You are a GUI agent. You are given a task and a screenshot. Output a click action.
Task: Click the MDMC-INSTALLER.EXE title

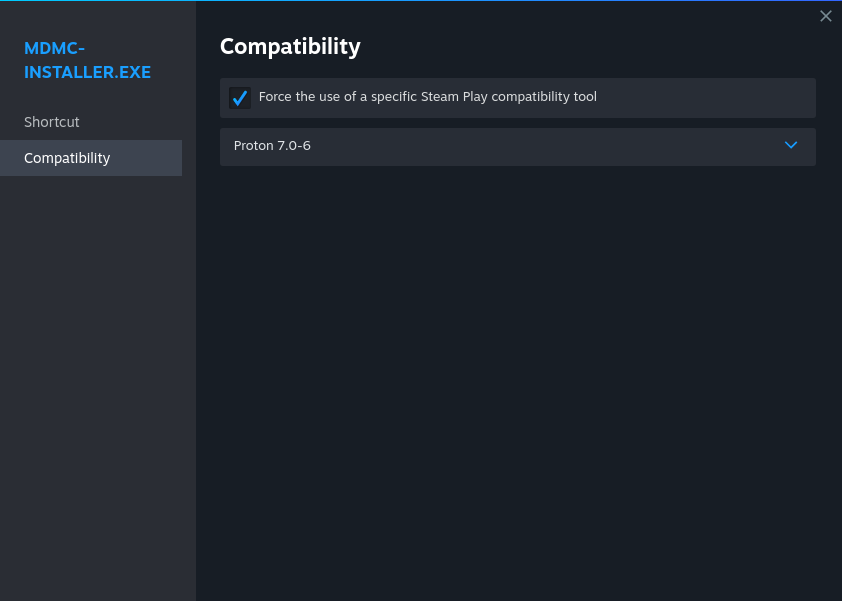[x=87, y=60]
